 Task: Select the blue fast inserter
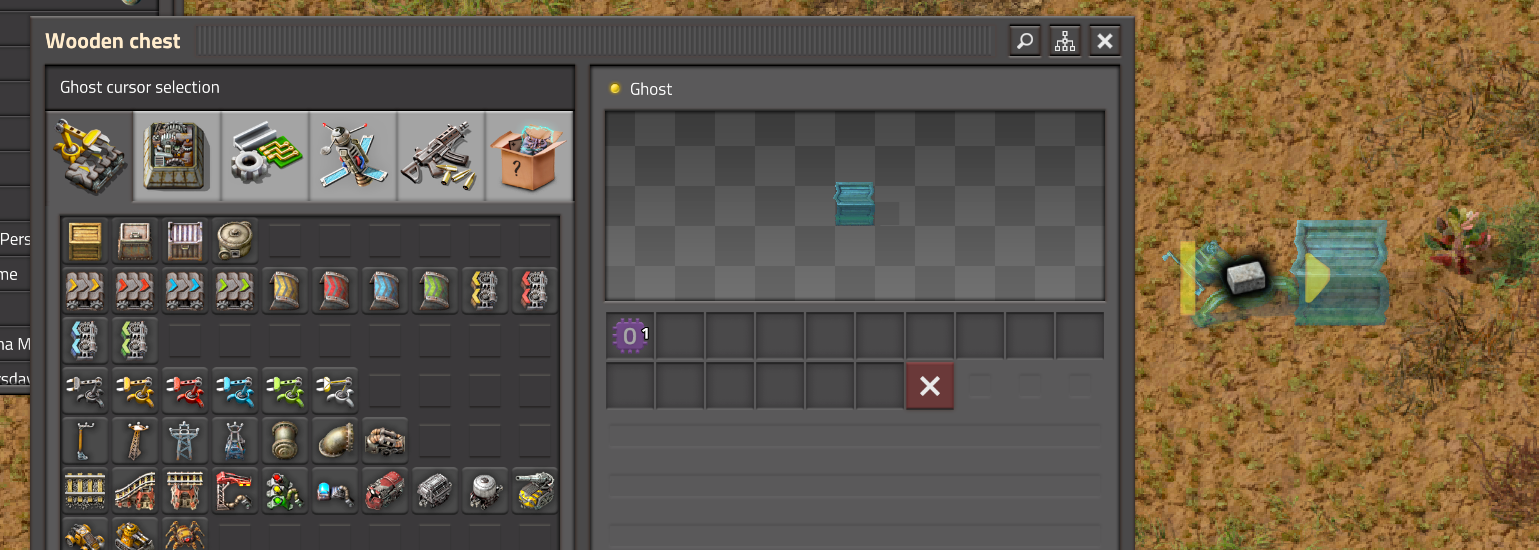(x=235, y=391)
